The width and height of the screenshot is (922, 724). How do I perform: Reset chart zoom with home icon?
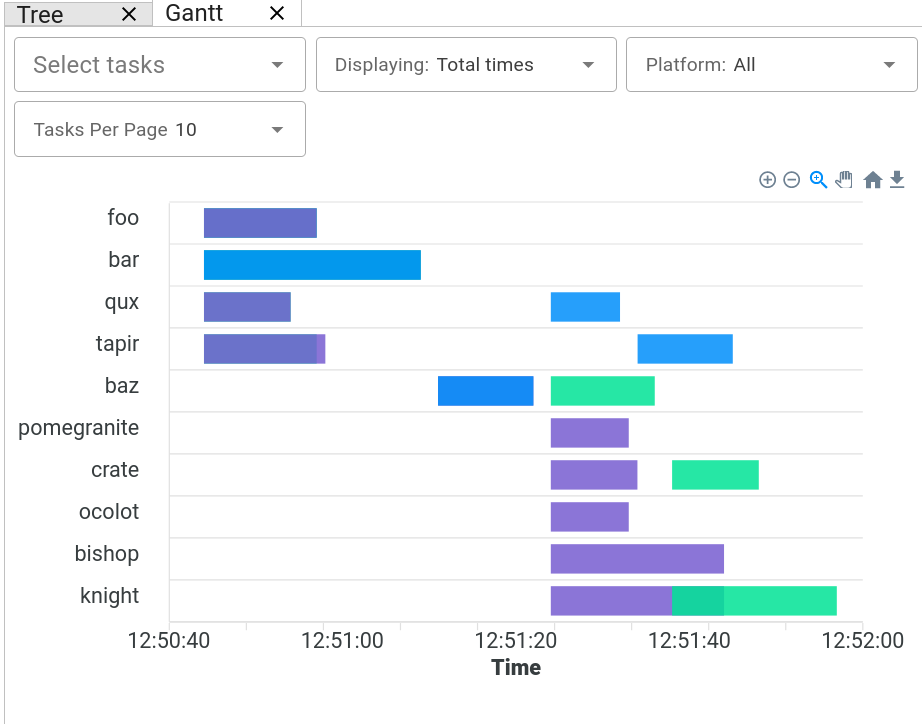click(872, 180)
